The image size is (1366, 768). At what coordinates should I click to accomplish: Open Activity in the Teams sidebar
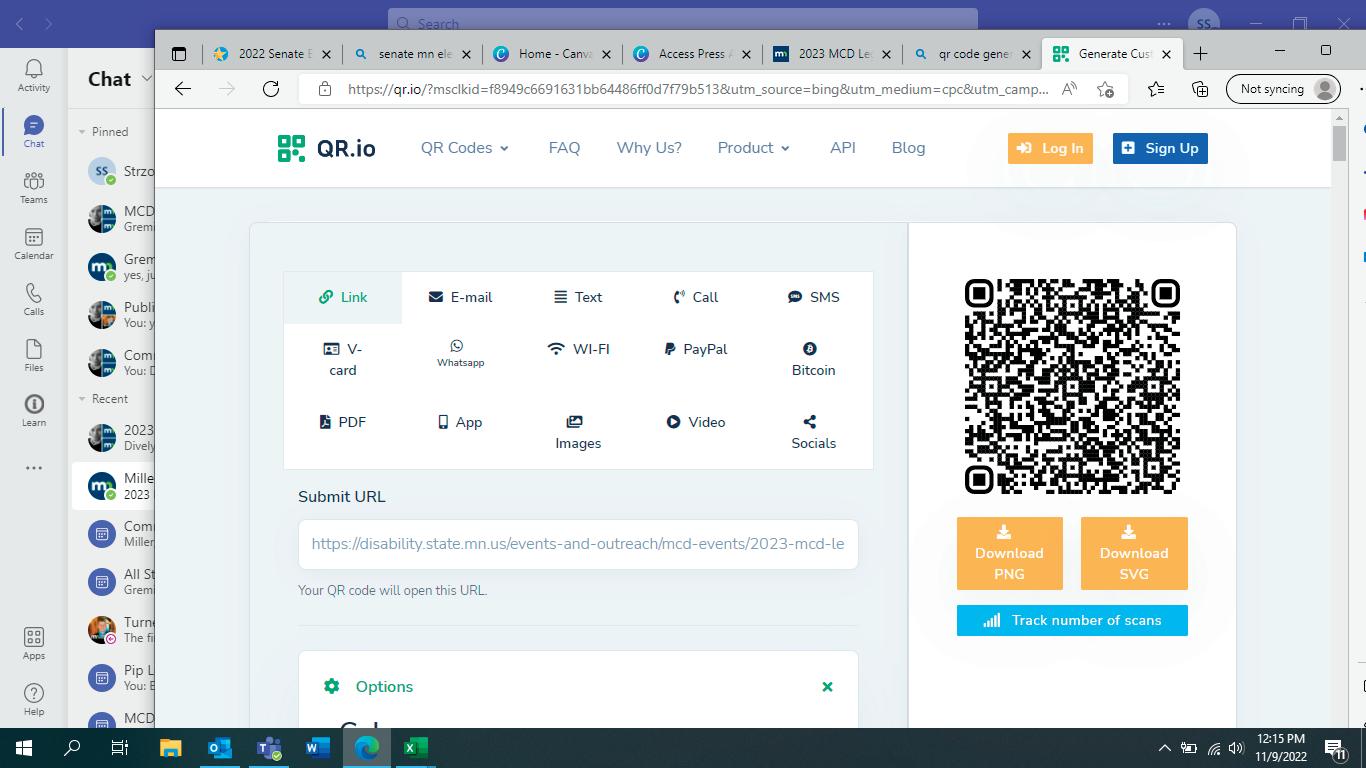point(34,75)
